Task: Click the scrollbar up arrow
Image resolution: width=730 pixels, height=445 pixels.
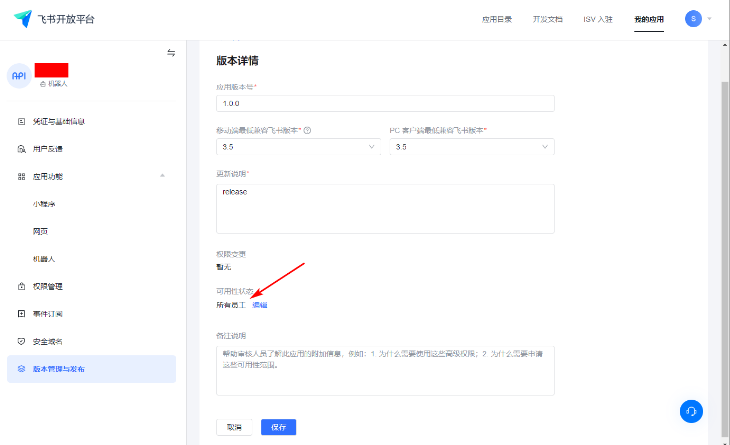Action: pyautogui.click(x=725, y=45)
